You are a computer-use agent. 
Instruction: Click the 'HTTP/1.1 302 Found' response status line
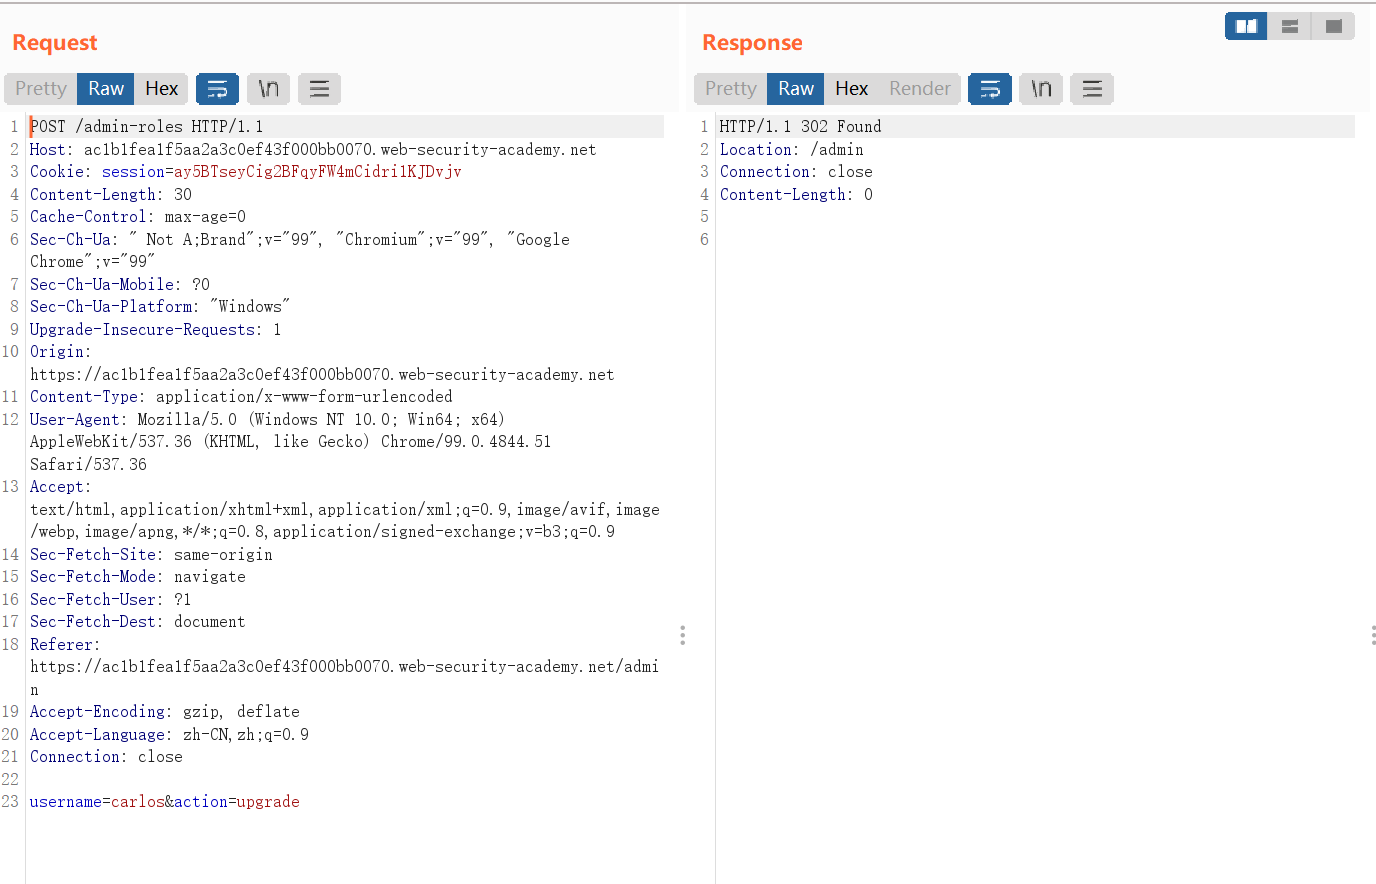801,127
